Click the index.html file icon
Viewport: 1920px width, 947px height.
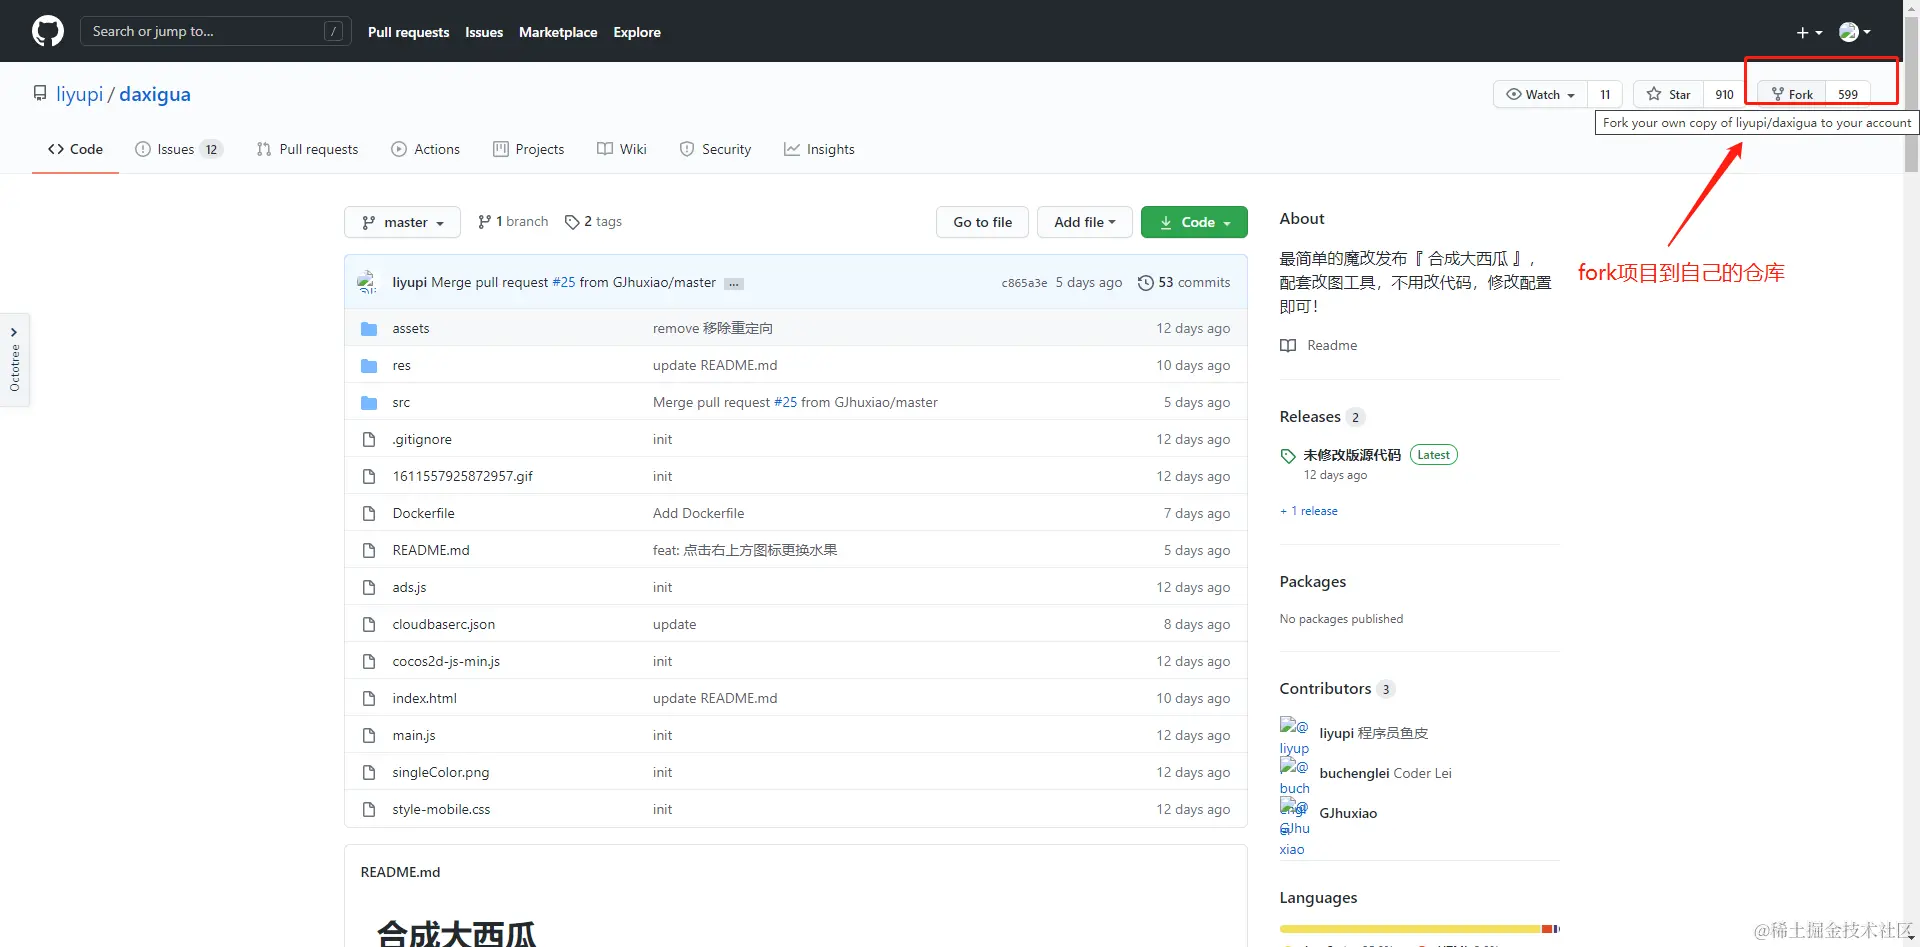pos(369,698)
